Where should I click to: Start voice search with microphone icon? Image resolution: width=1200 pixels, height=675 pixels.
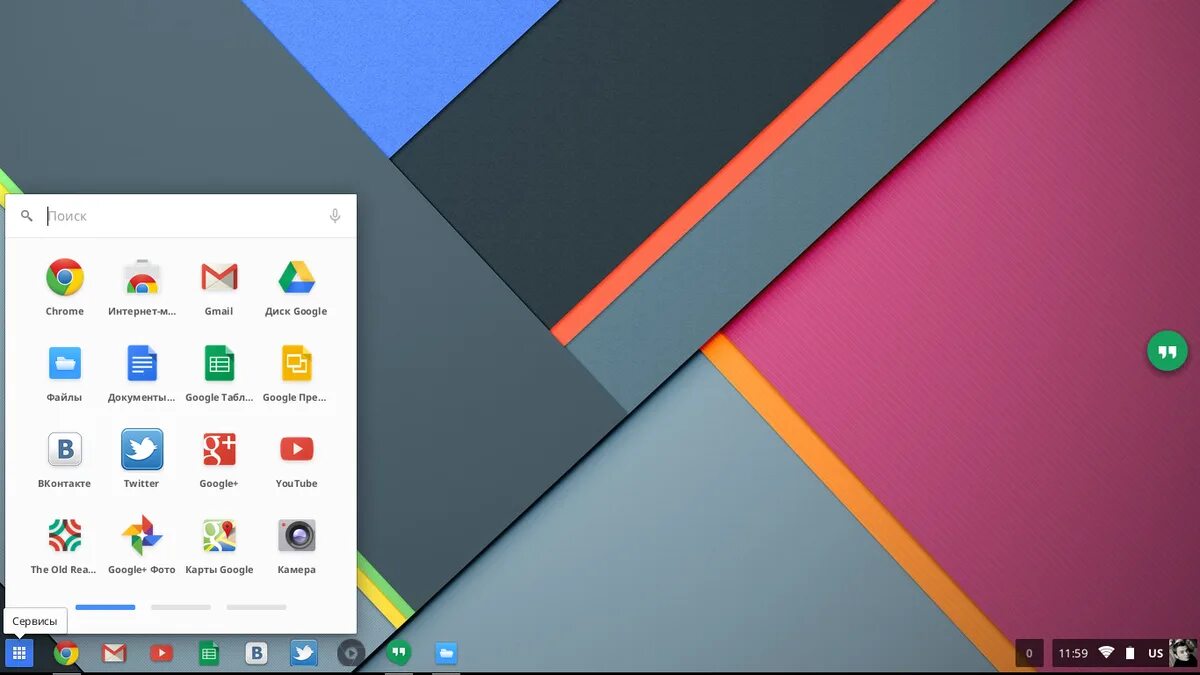click(335, 216)
